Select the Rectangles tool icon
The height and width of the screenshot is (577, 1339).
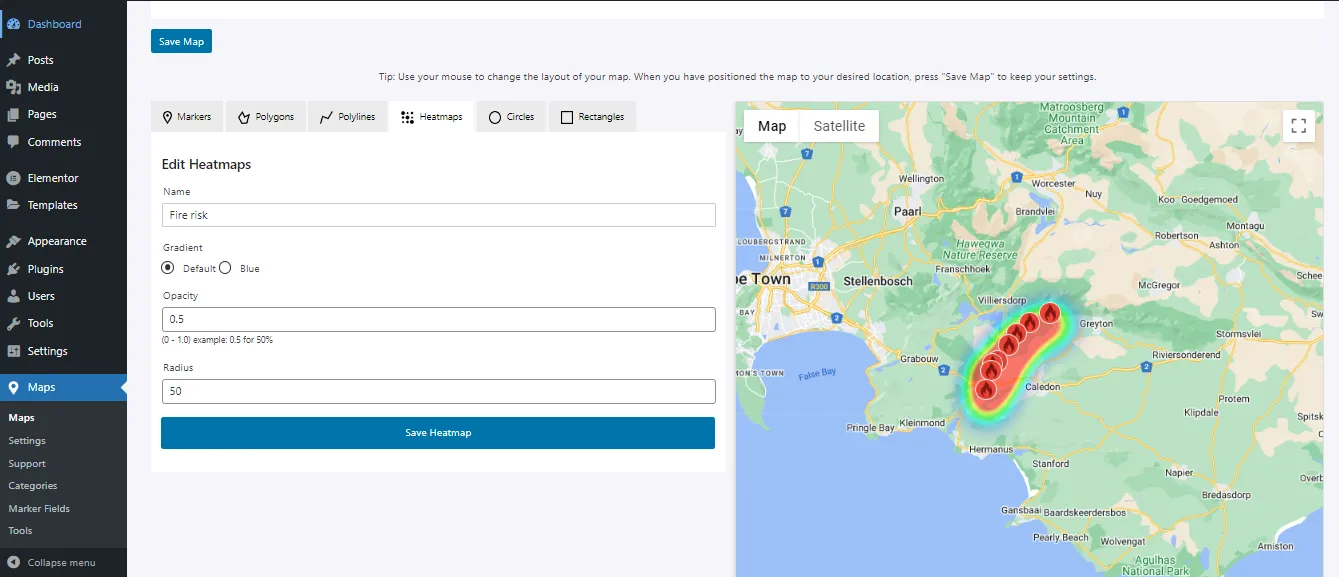[x=565, y=116]
